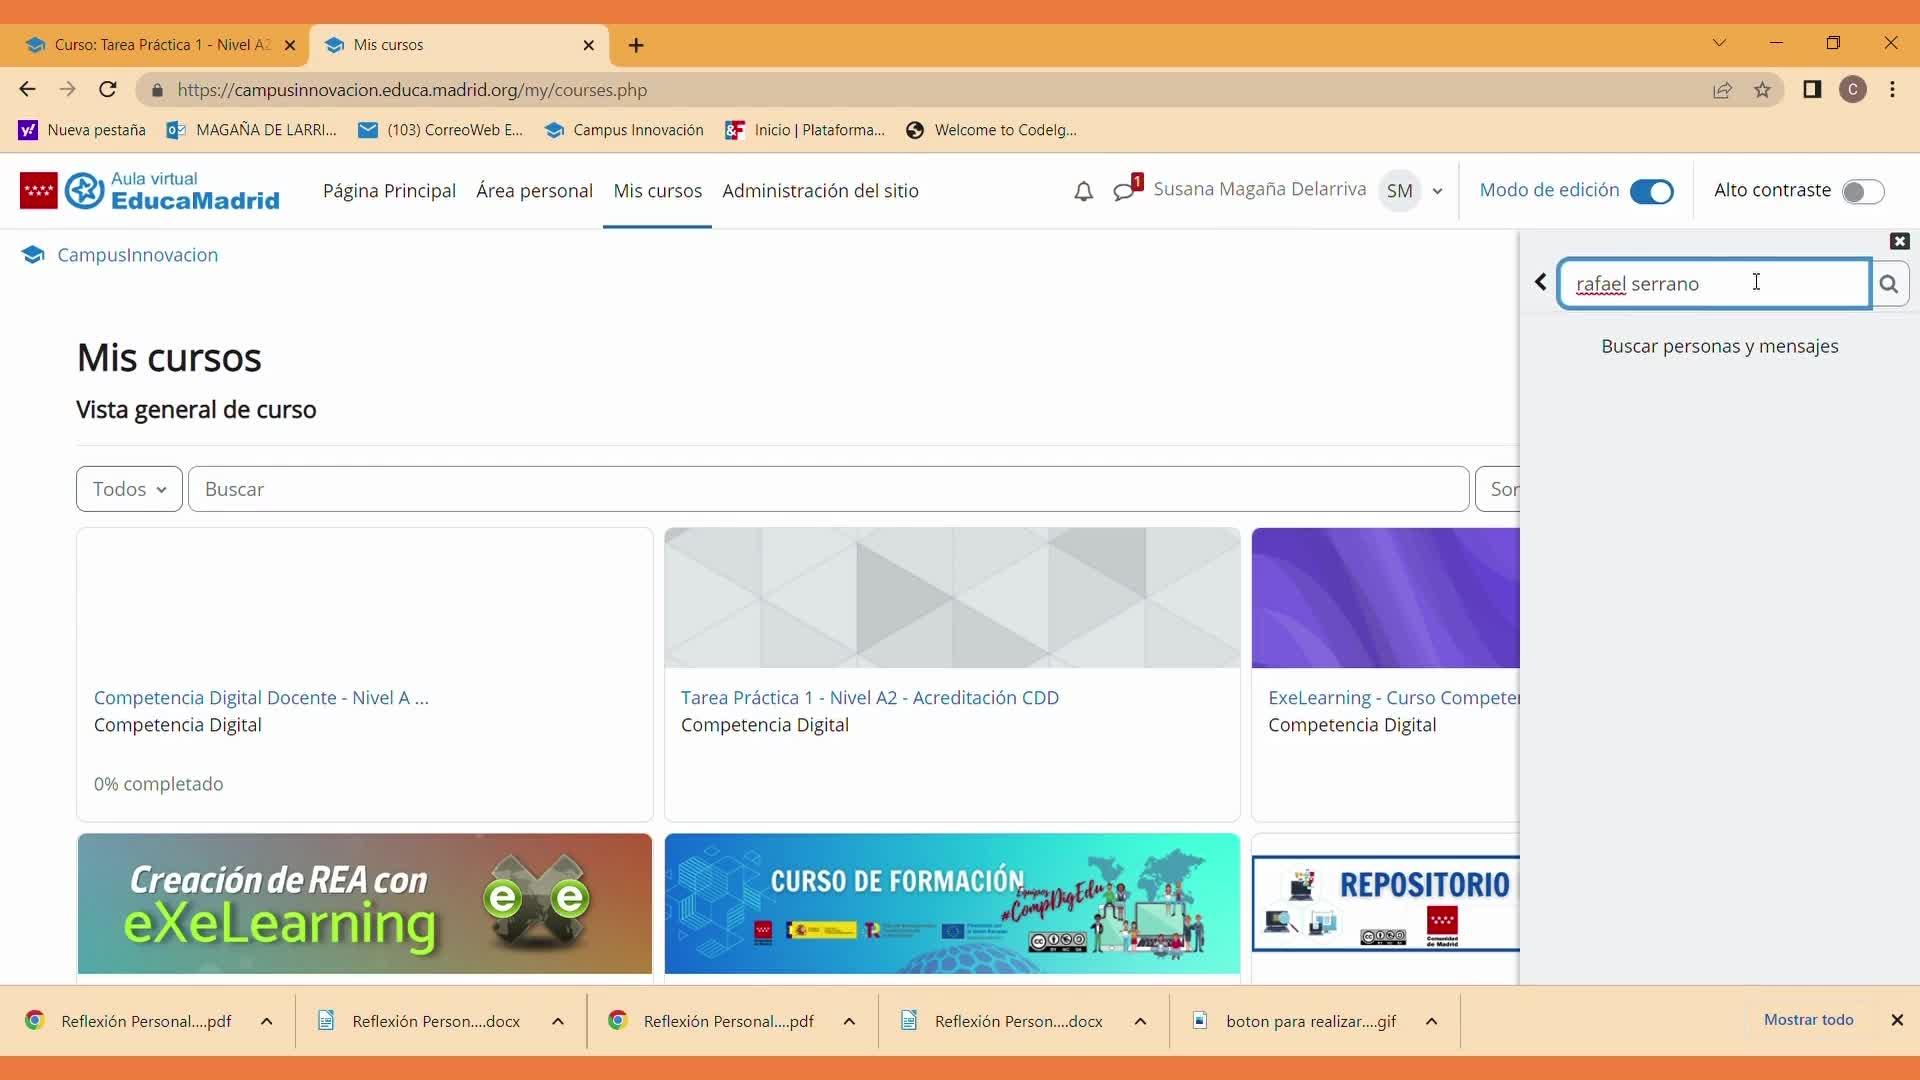This screenshot has width=1920, height=1080.
Task: Toggle Modo de edición switch
Action: point(1651,191)
